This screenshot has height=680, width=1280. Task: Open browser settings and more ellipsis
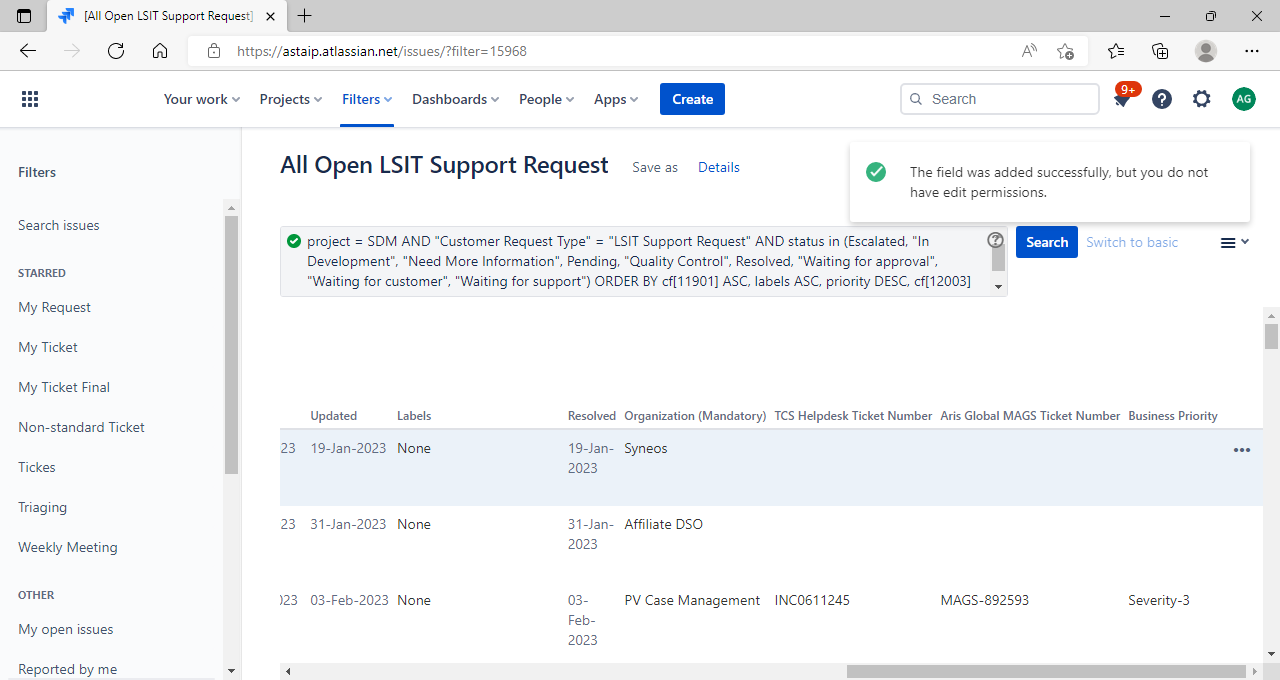(1252, 51)
